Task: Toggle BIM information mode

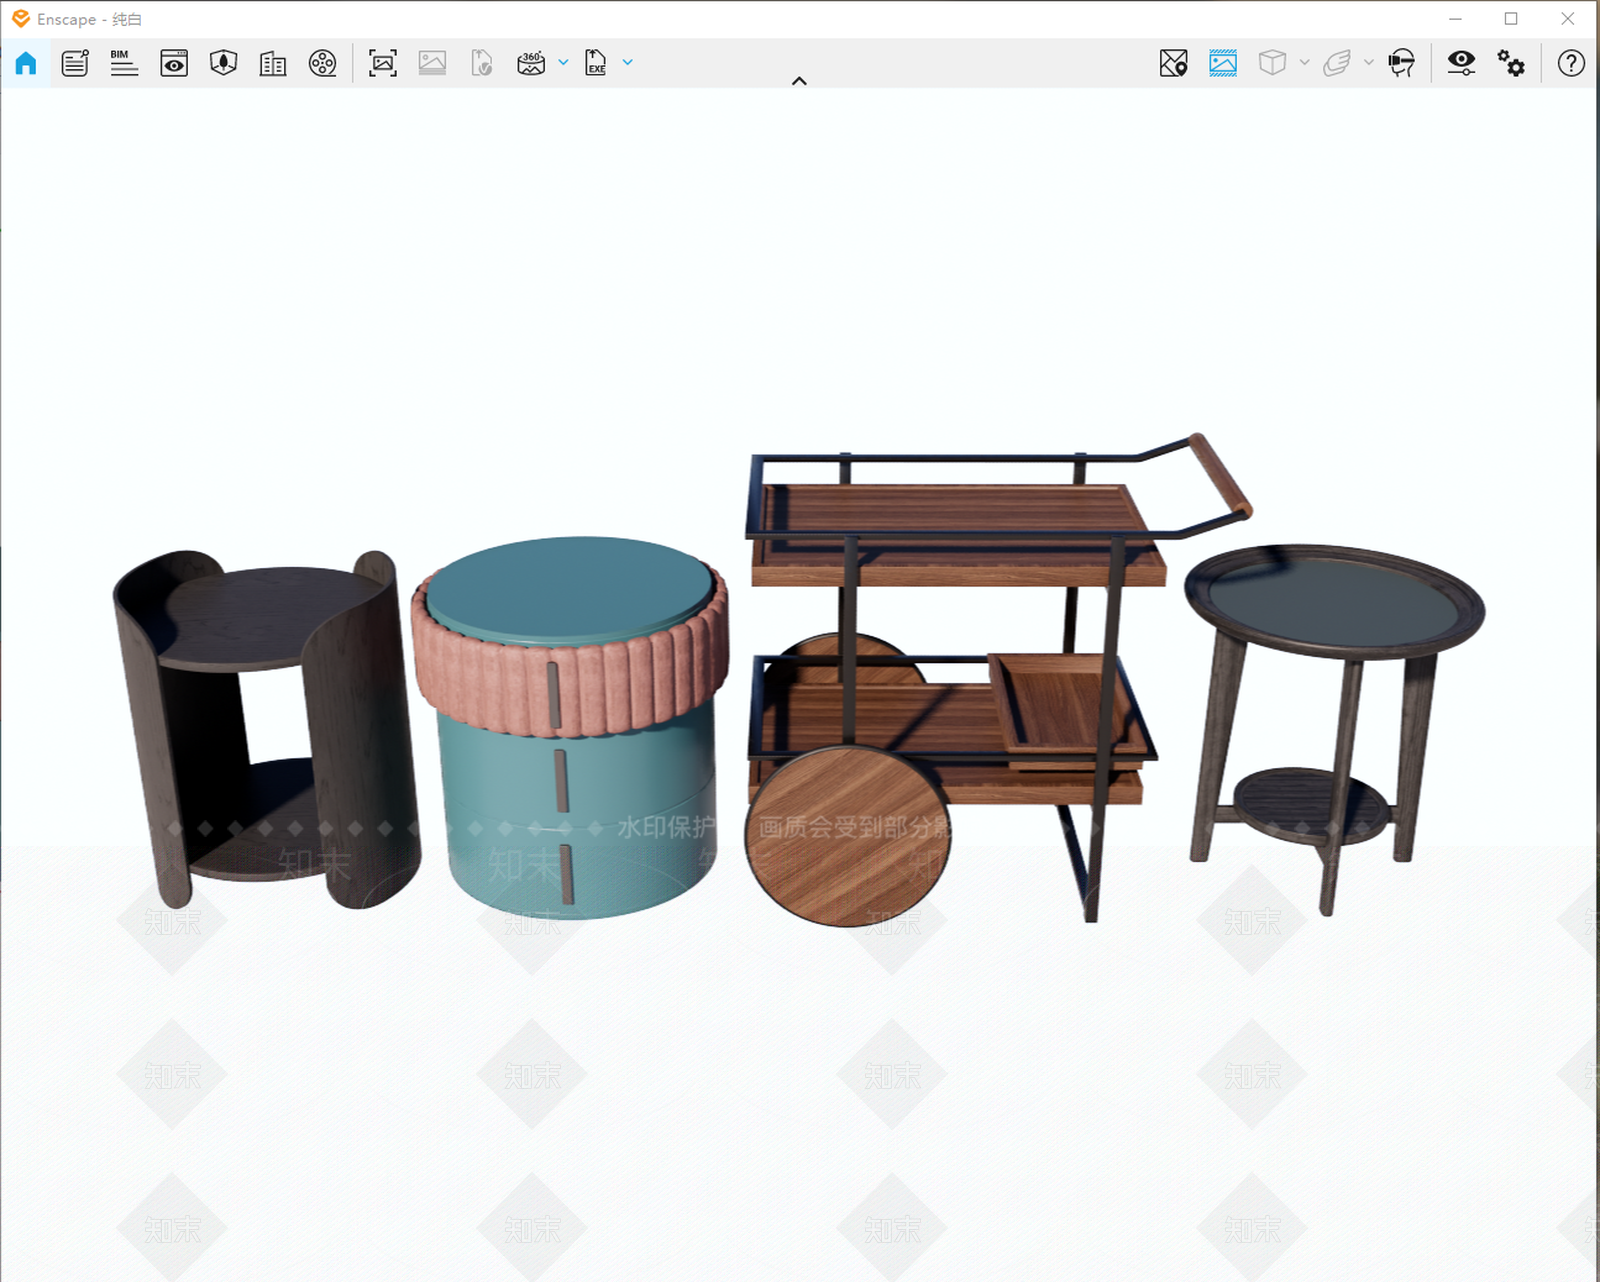Action: tap(124, 63)
